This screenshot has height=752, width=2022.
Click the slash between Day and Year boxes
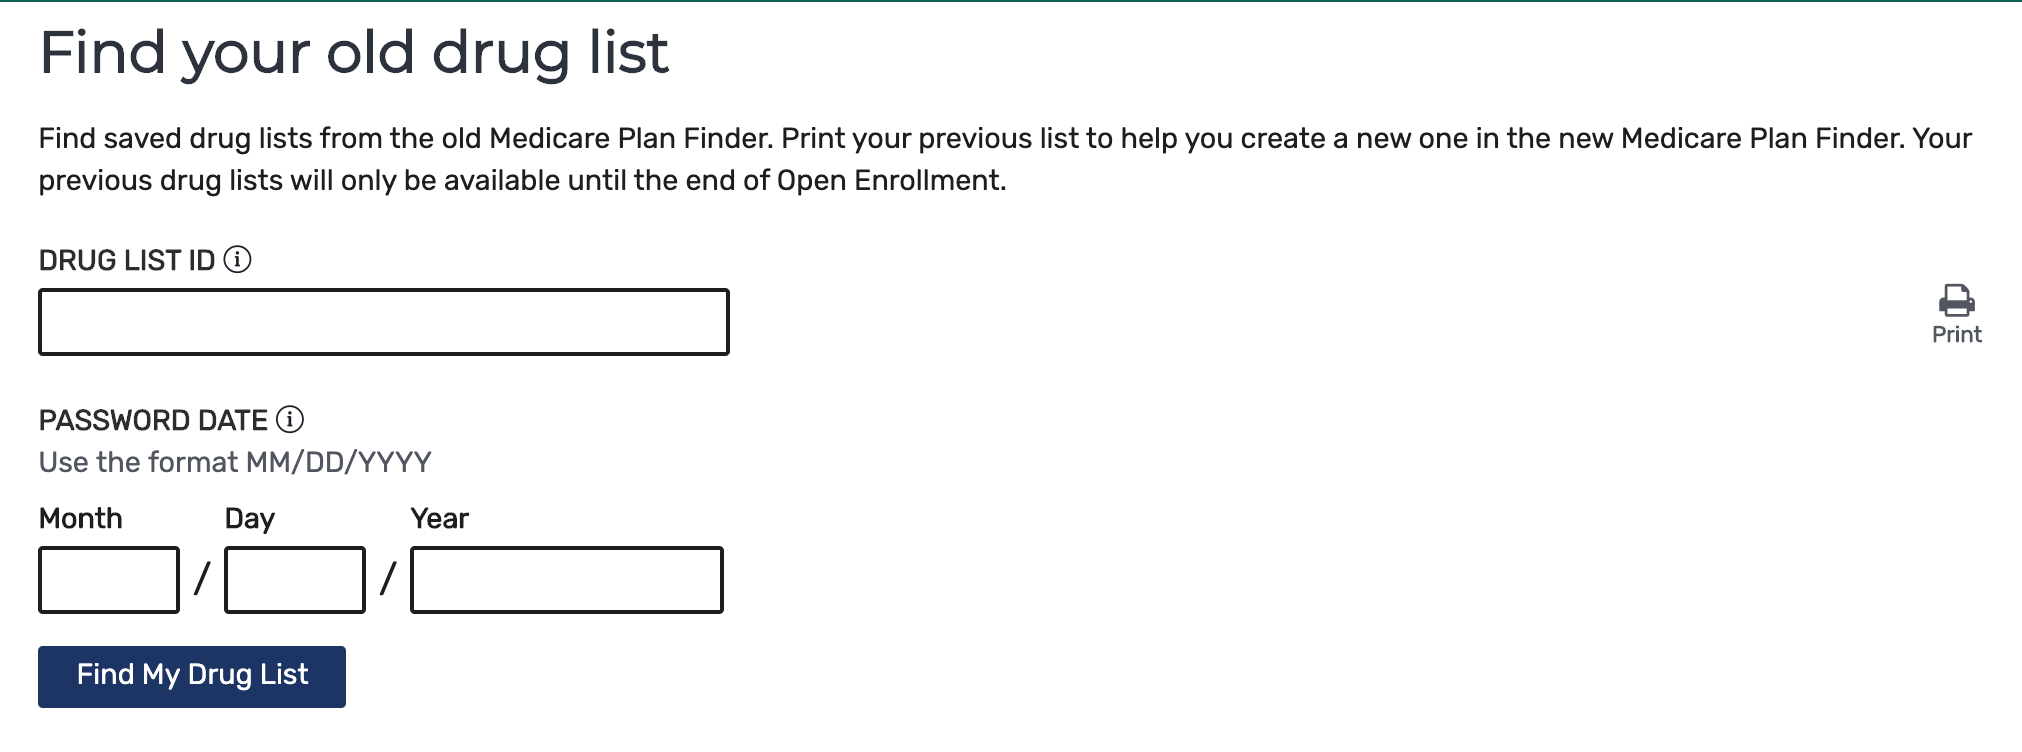pos(388,578)
